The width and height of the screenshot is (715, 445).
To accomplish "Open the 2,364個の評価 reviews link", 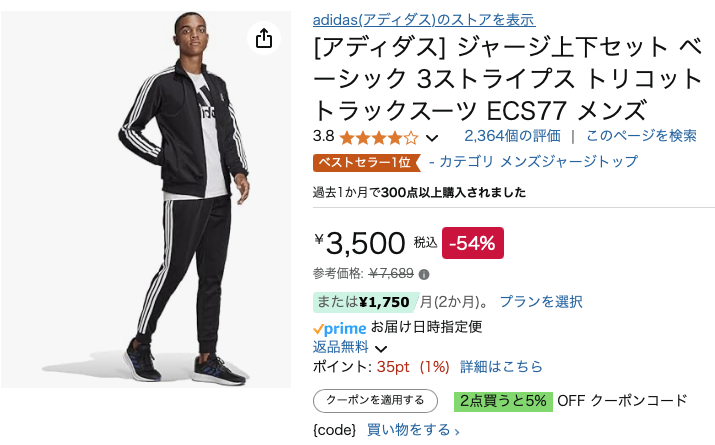I will tap(512, 136).
